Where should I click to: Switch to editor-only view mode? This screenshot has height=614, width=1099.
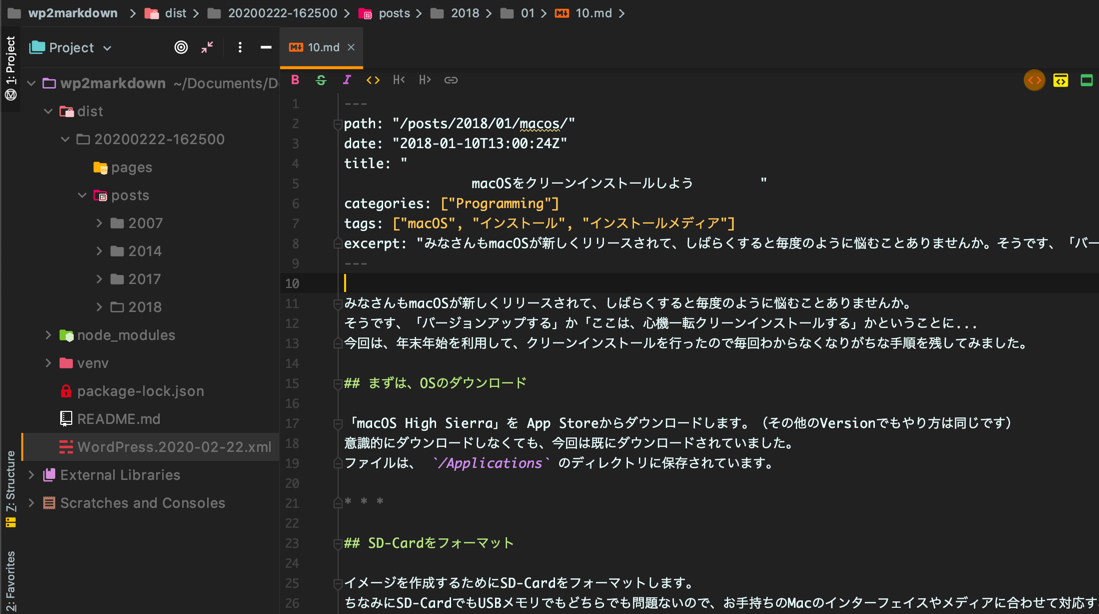[1034, 80]
